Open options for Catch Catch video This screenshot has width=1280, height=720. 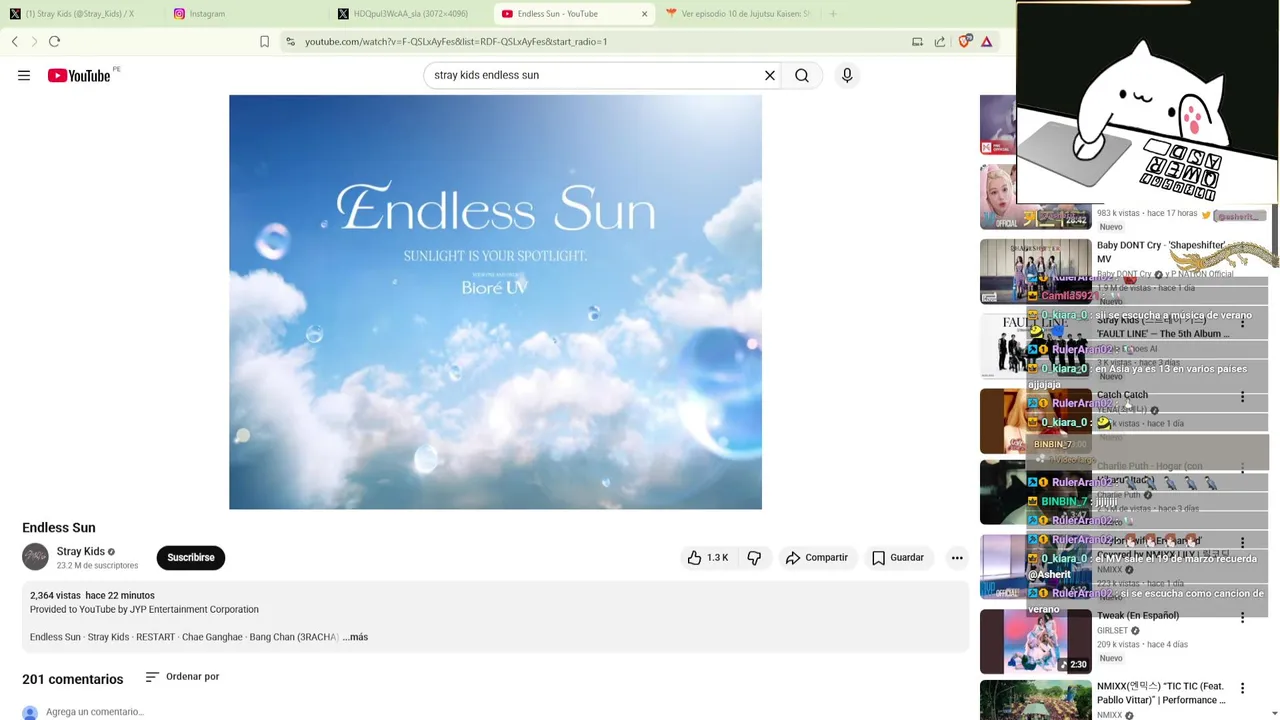click(1243, 397)
